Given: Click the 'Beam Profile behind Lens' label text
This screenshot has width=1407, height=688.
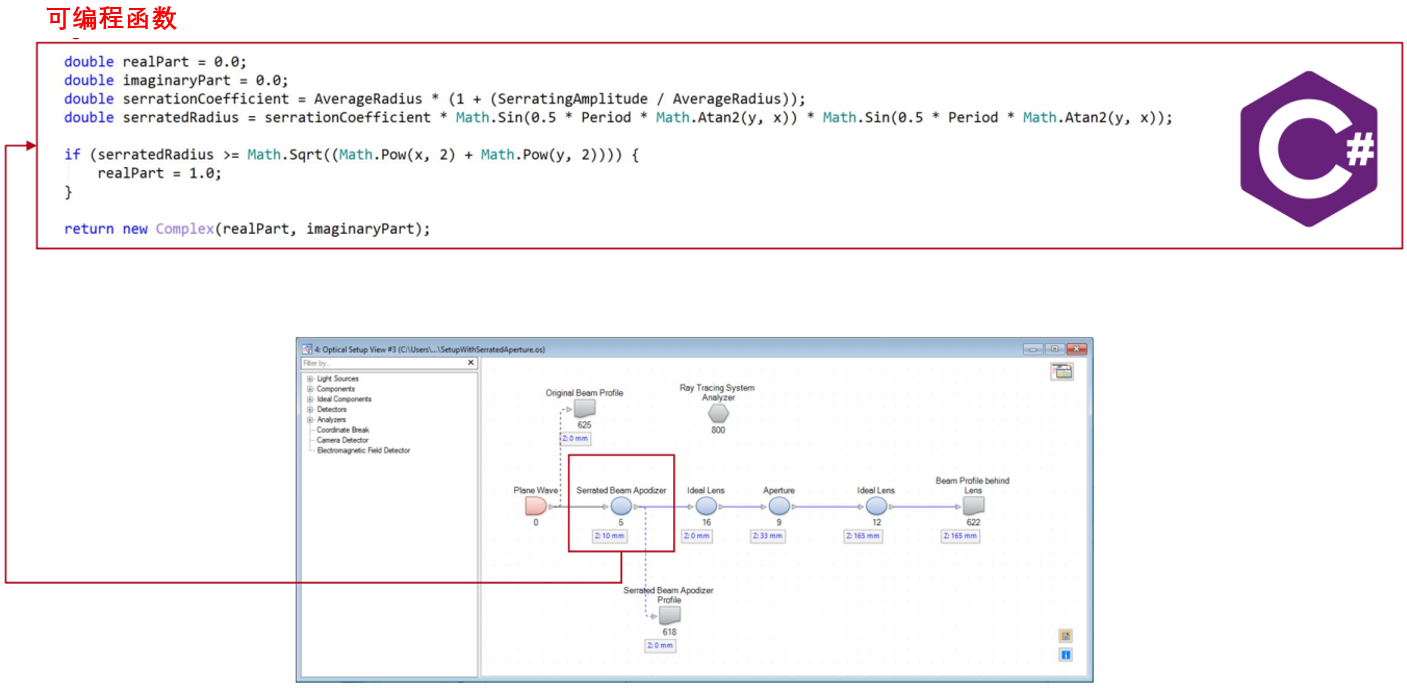Looking at the screenshot, I should pos(972,485).
